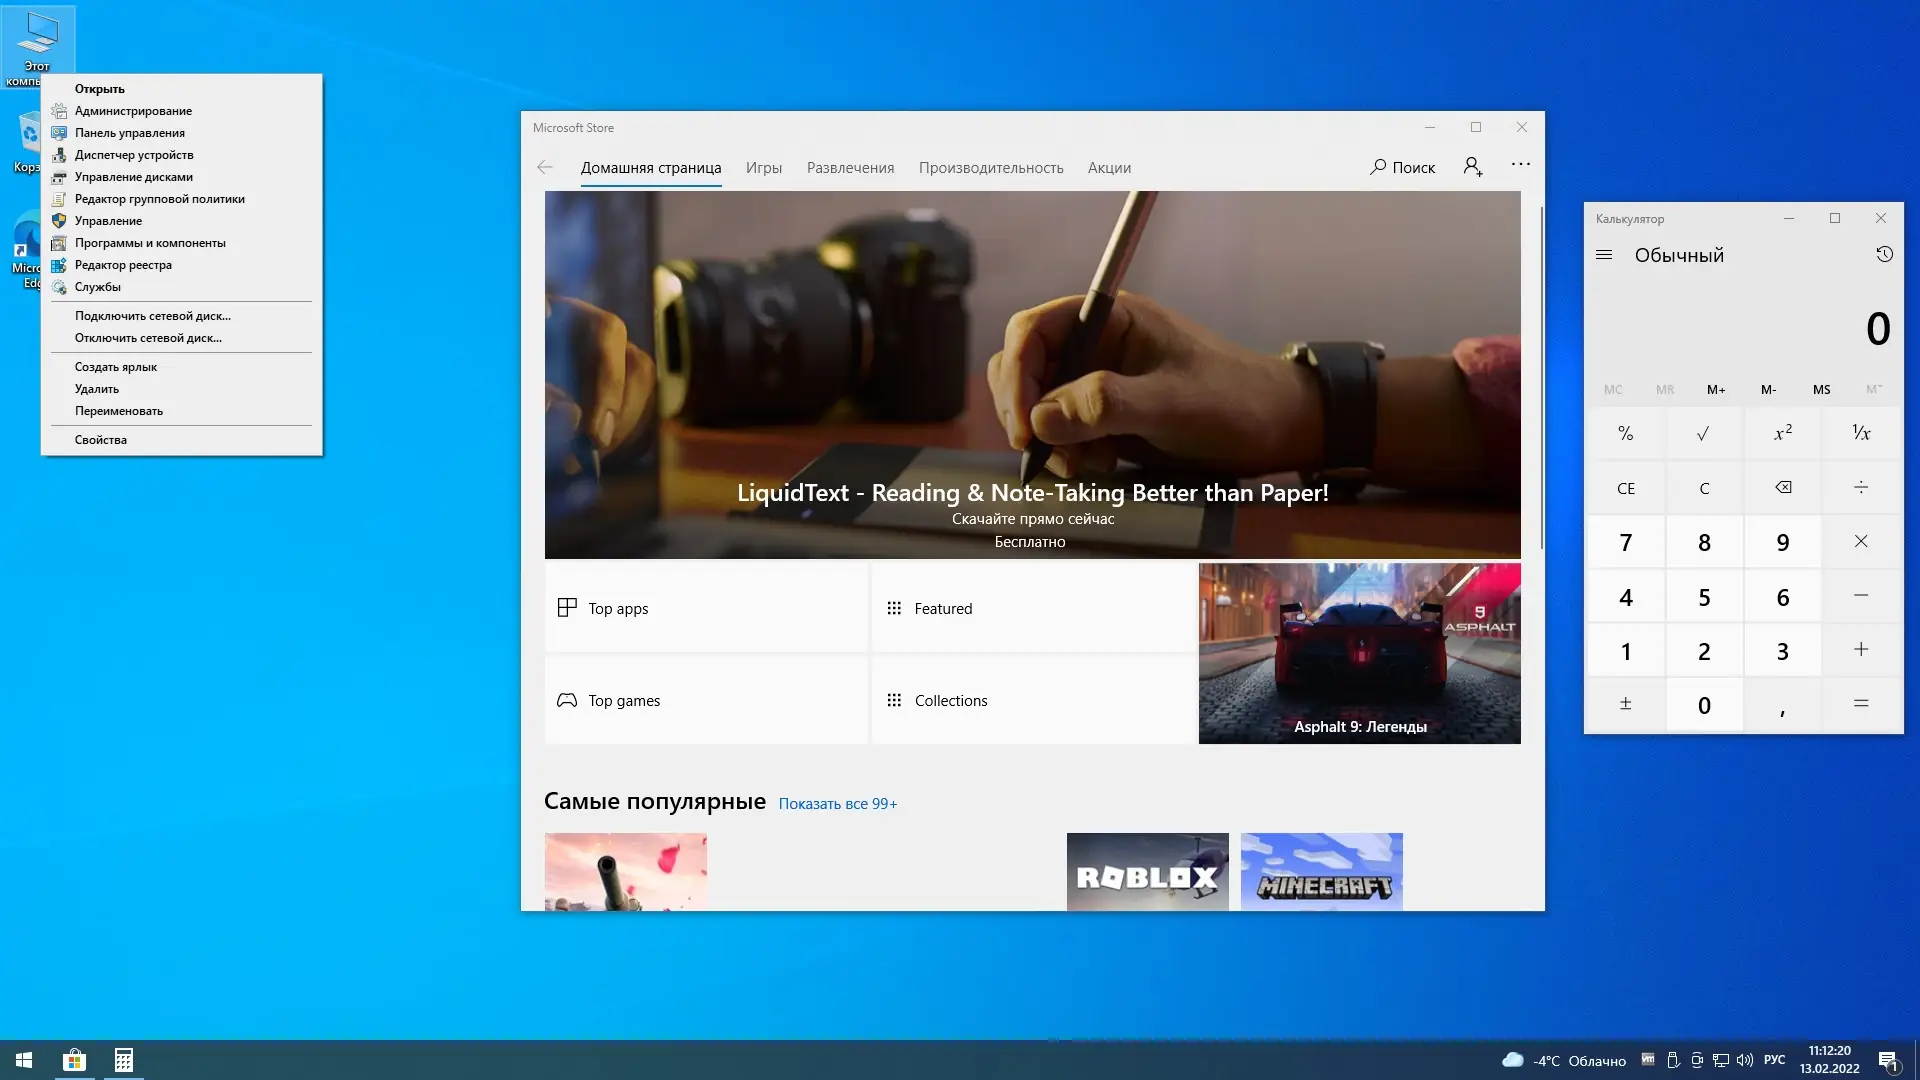Open the Asphalt 9 game thumbnail
1920x1080 pixels.
point(1359,653)
